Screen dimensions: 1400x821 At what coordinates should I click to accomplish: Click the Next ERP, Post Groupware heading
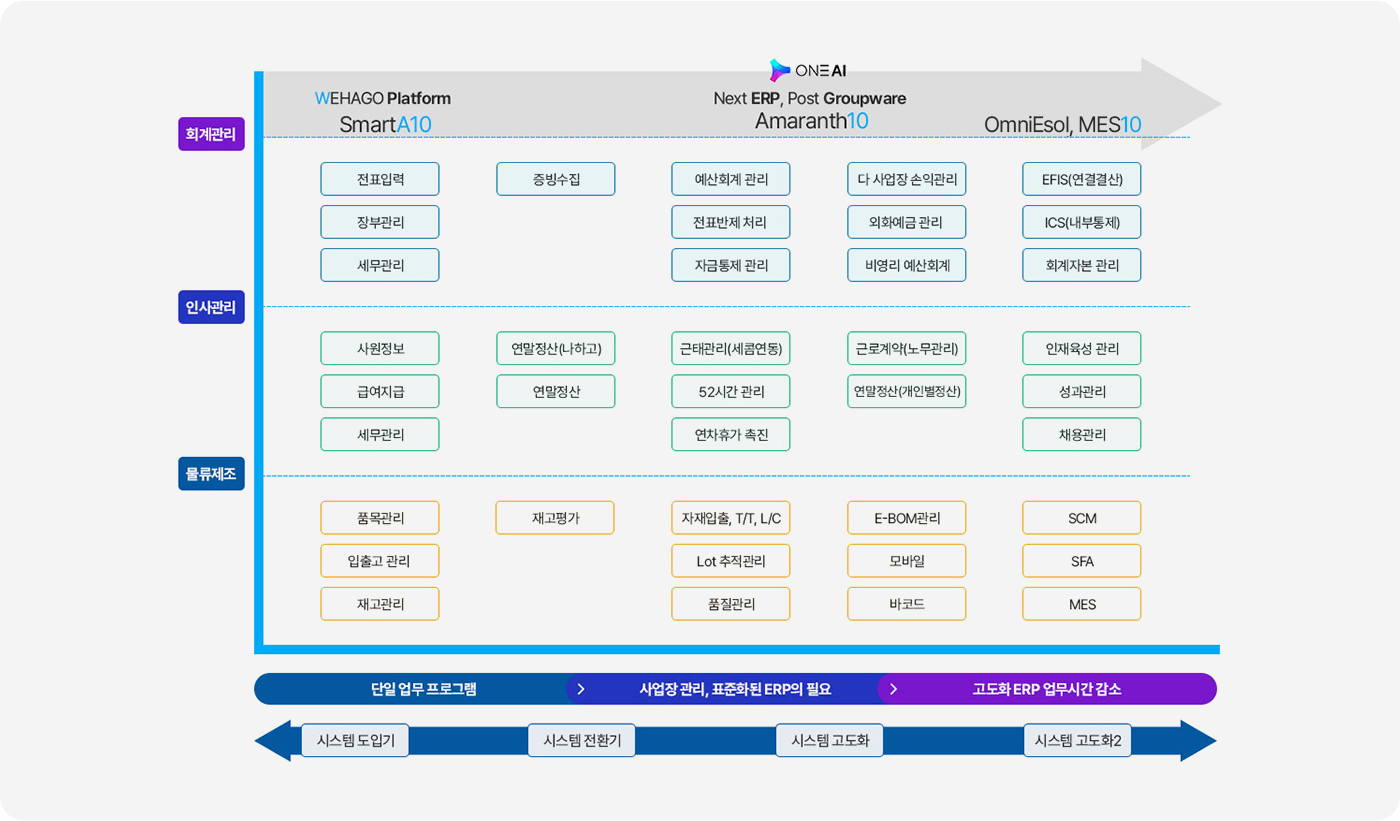(x=810, y=98)
